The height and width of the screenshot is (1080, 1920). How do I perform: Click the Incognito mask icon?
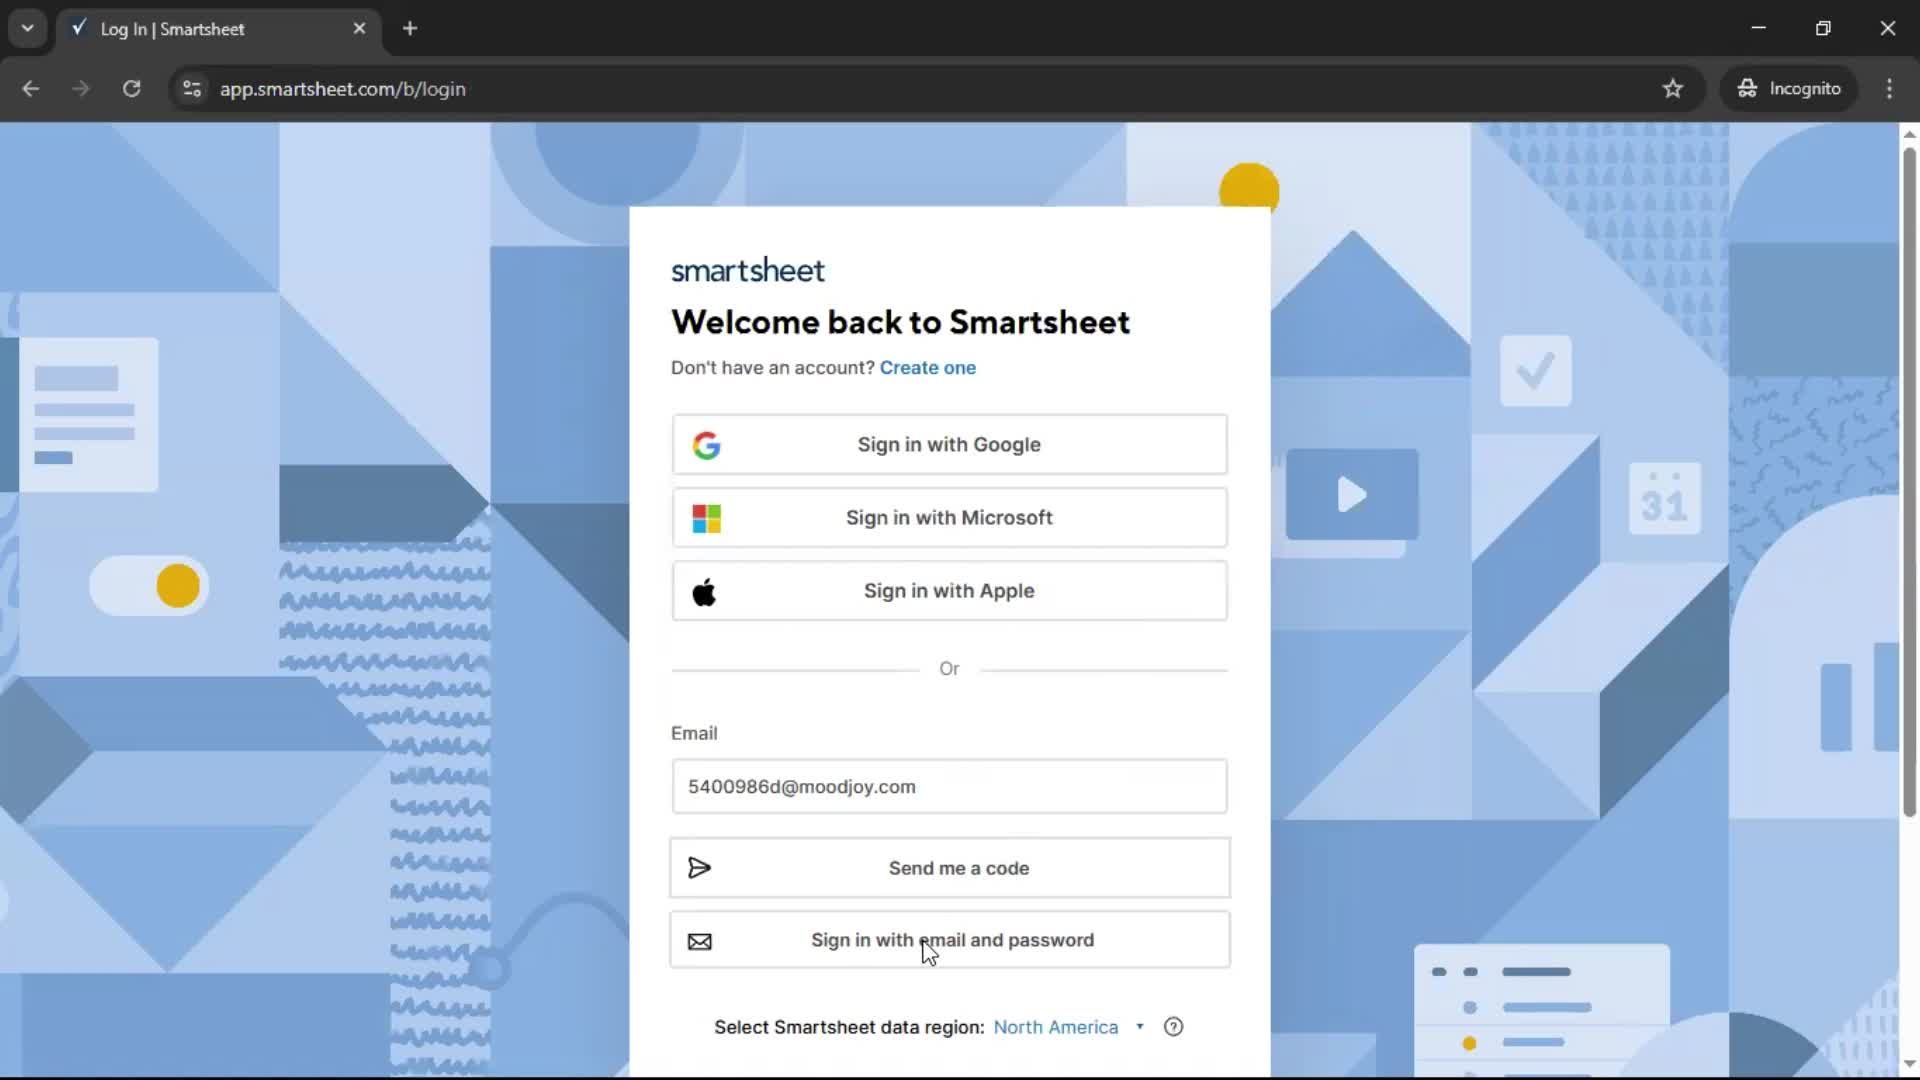1746,88
